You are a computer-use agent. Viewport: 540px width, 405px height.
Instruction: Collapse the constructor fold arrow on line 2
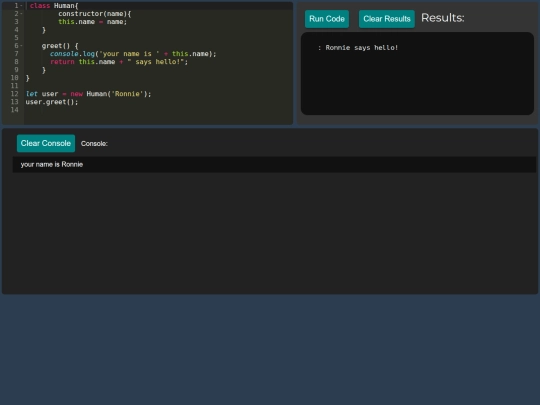coord(21,14)
